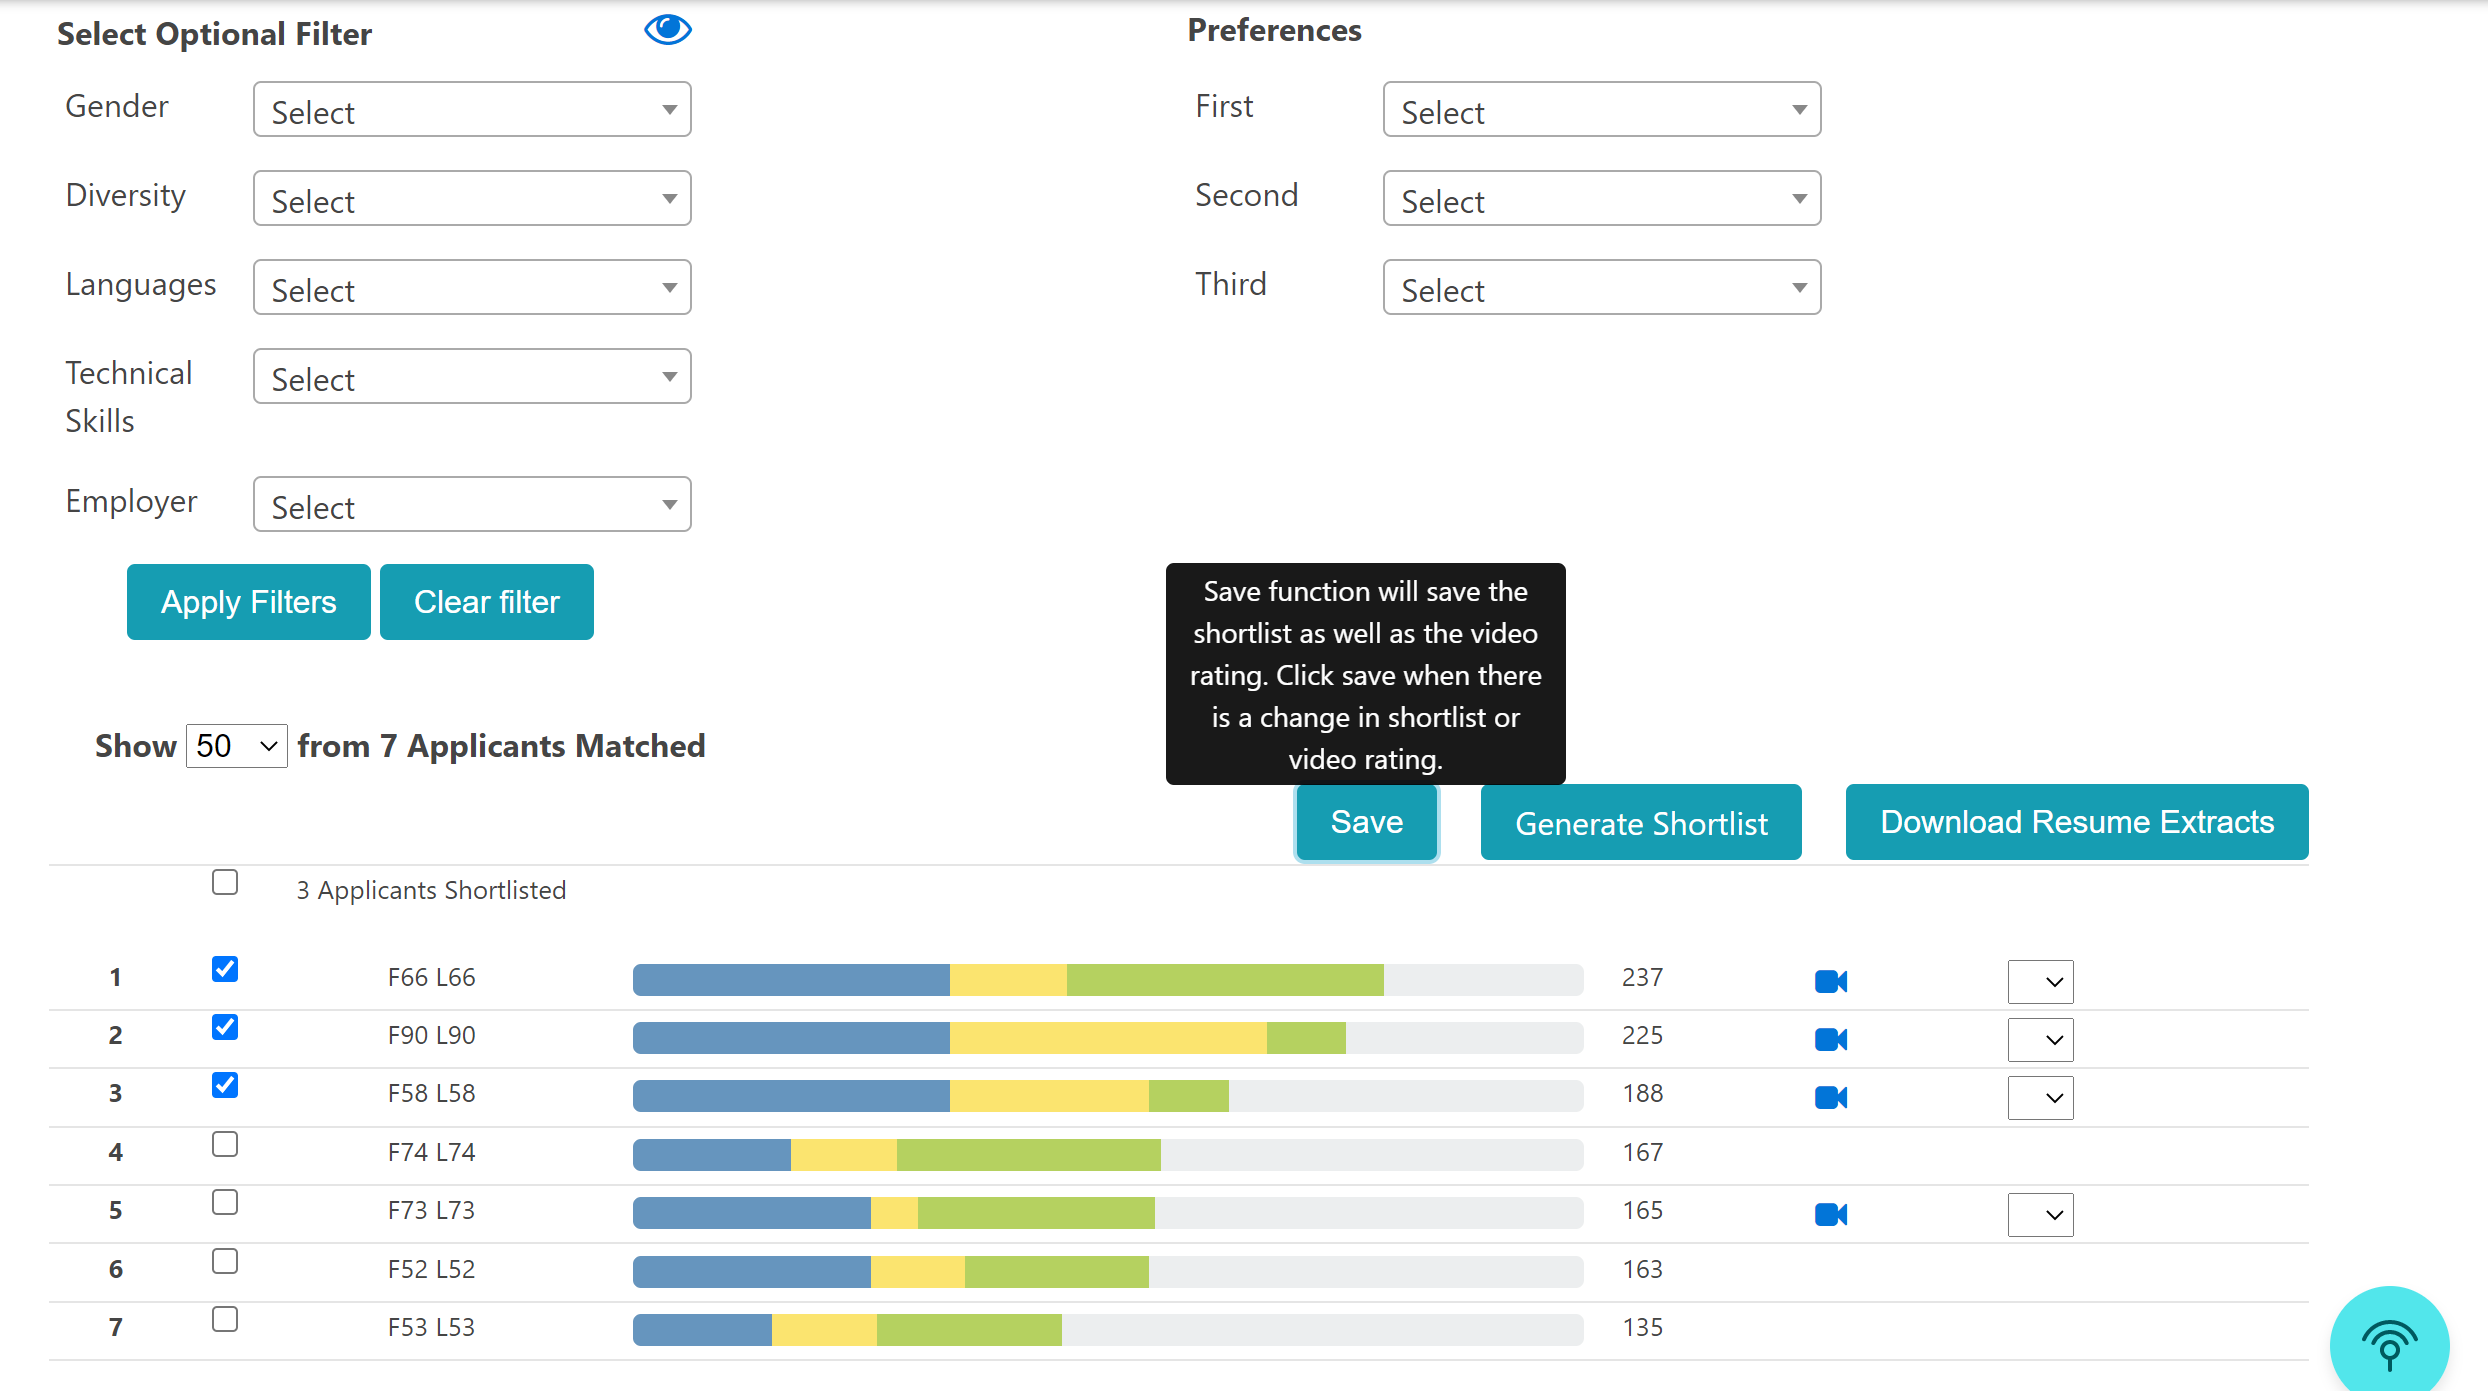Open video for applicant F66 L66
This screenshot has width=2488, height=1391.
pyautogui.click(x=1830, y=981)
